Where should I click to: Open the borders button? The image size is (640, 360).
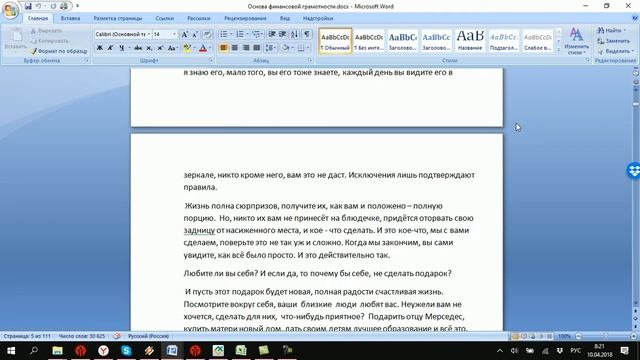pos(301,48)
